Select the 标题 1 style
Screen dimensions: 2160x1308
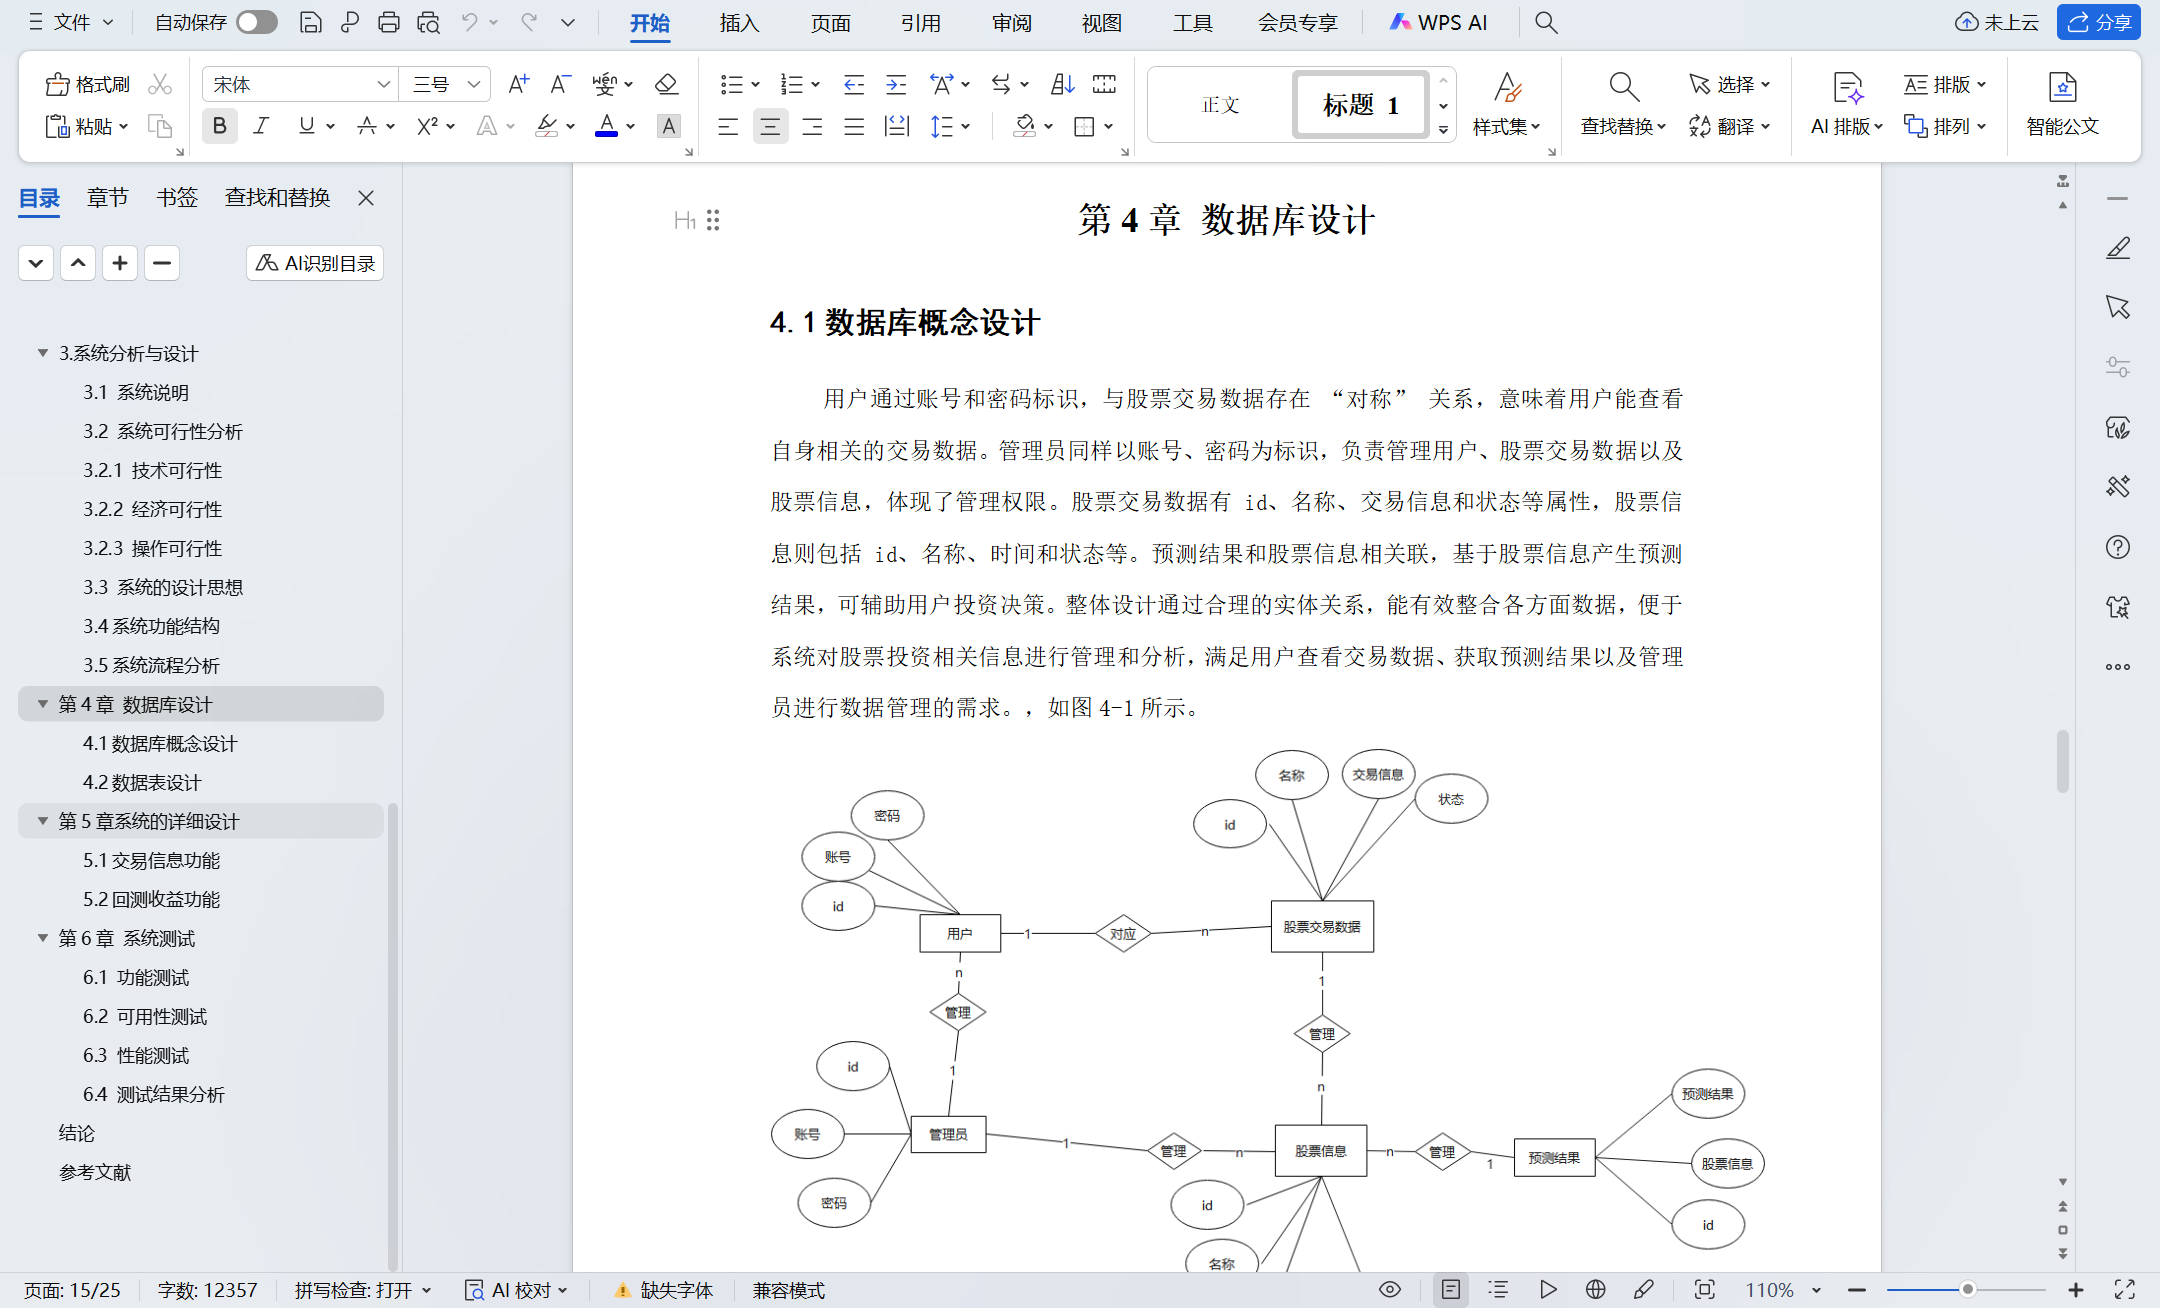(x=1360, y=104)
